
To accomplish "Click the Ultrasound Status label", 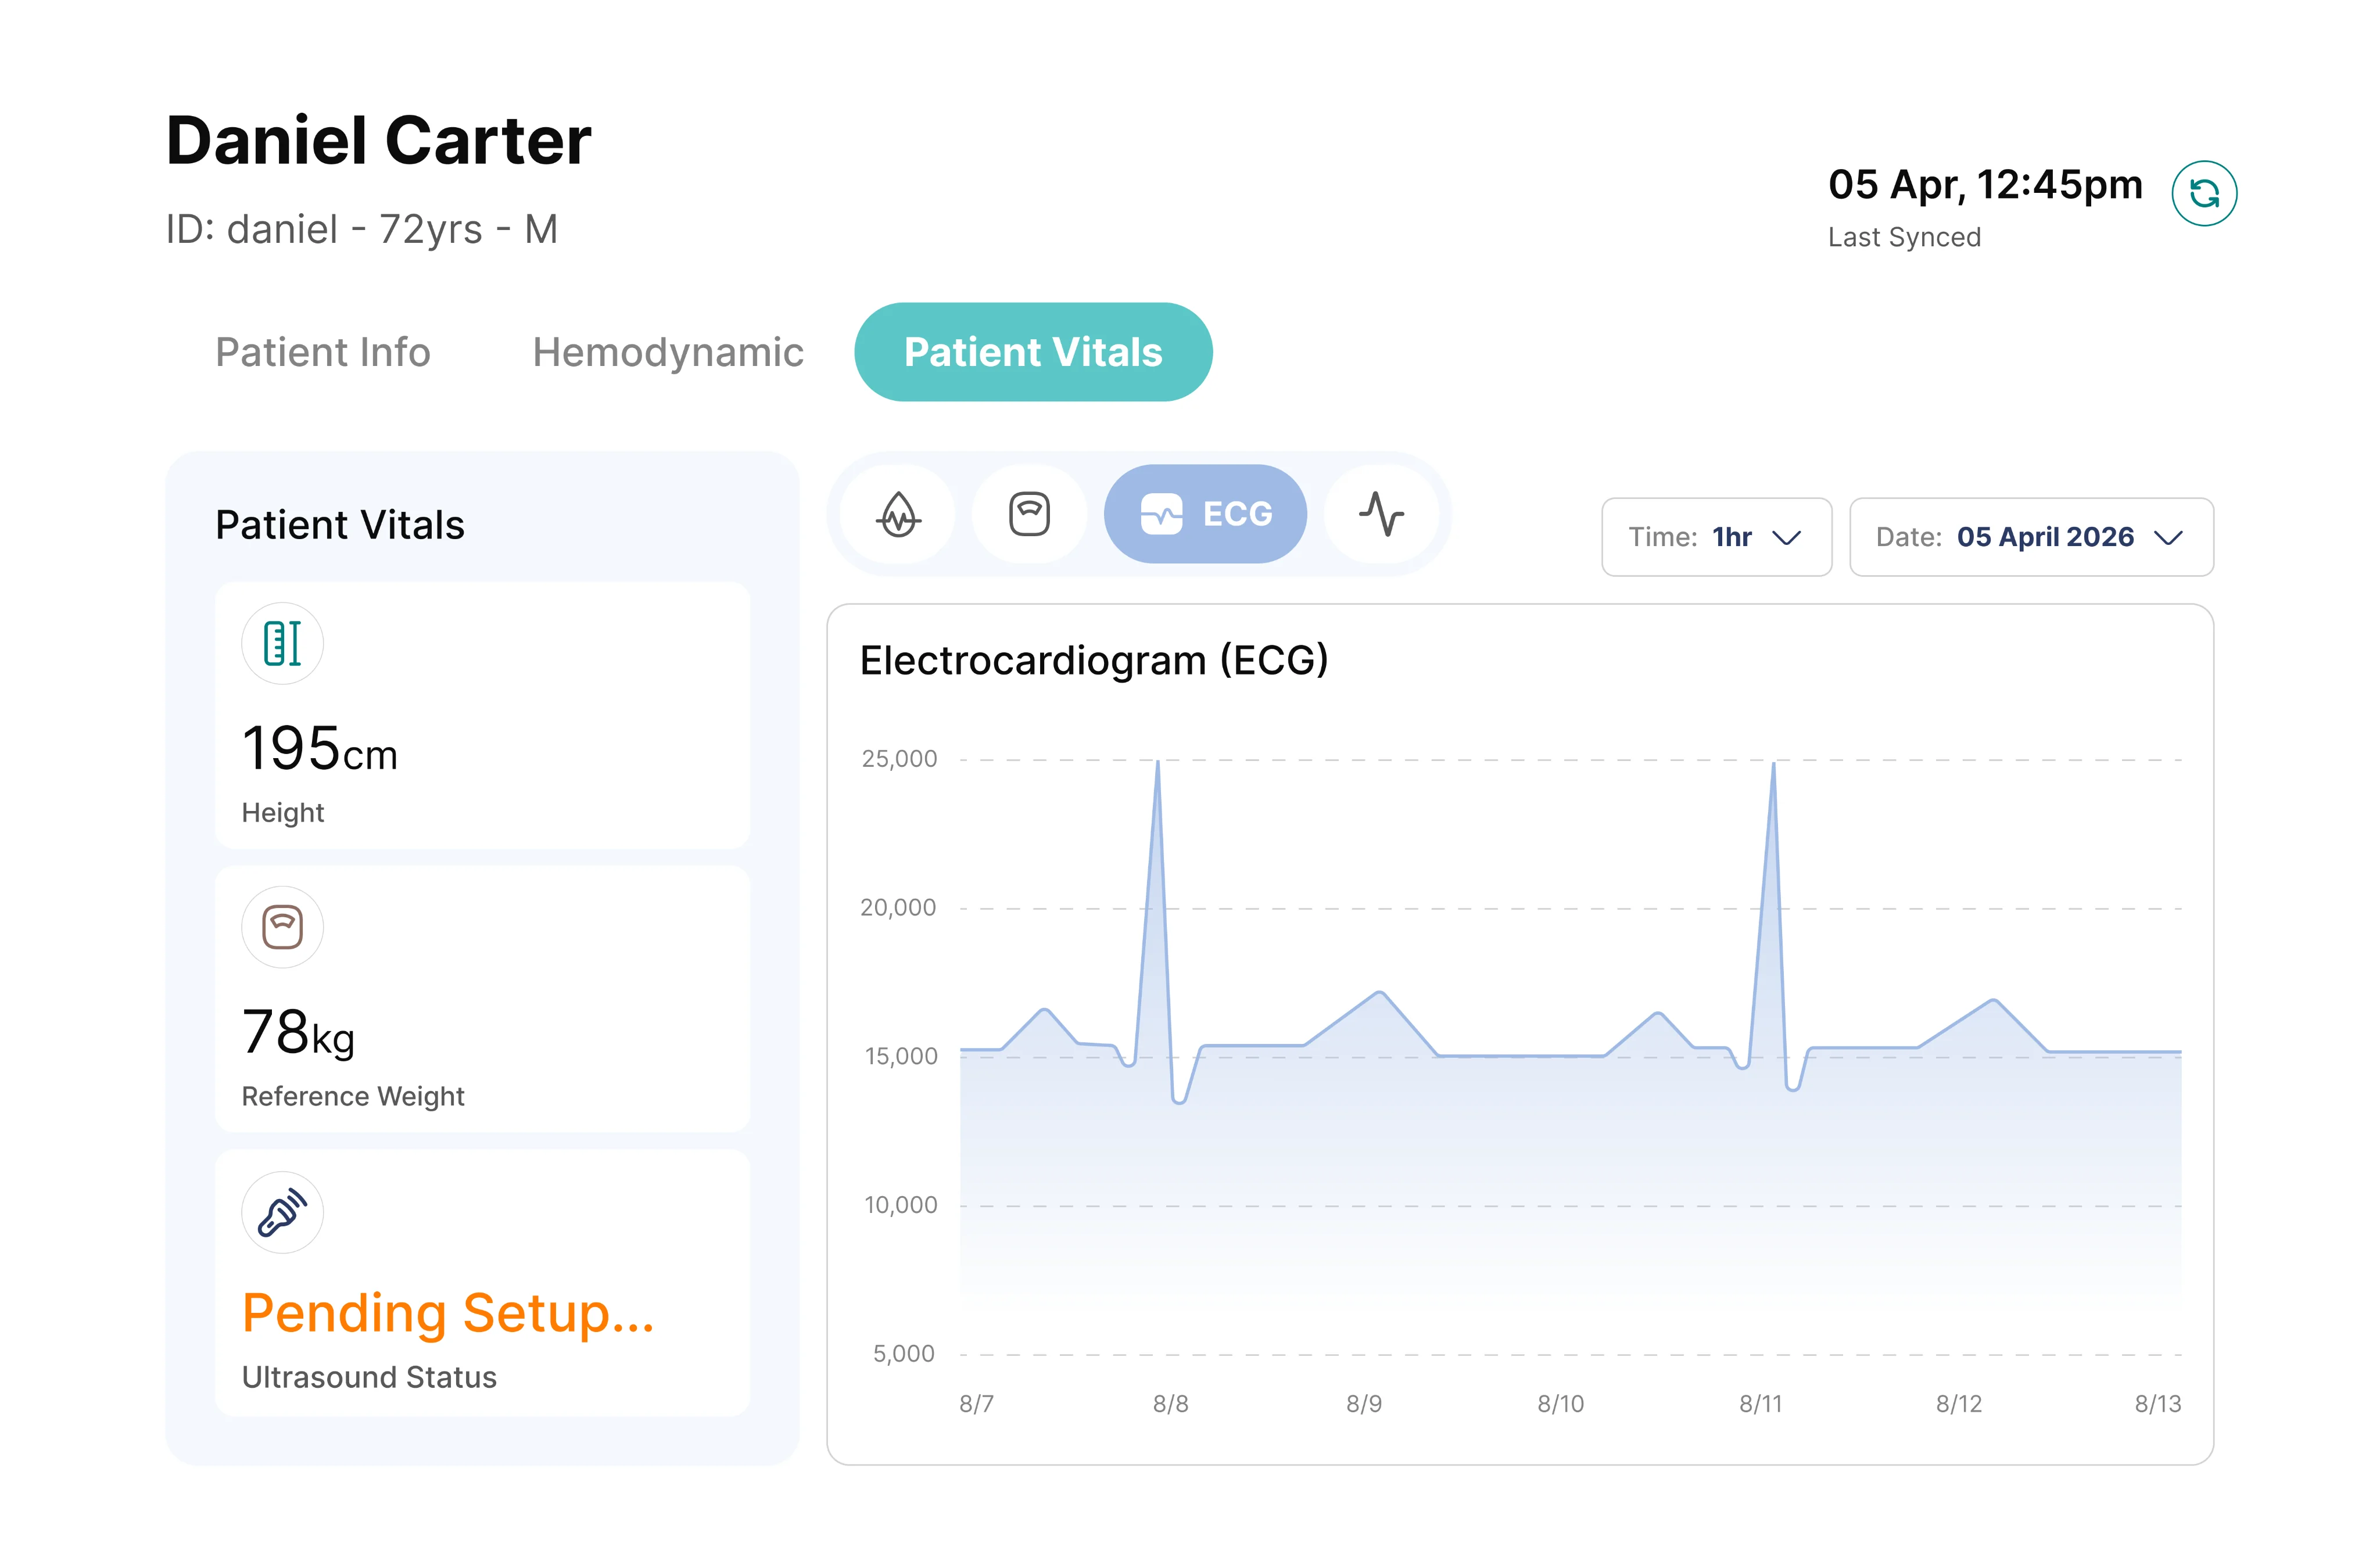I will point(369,1378).
